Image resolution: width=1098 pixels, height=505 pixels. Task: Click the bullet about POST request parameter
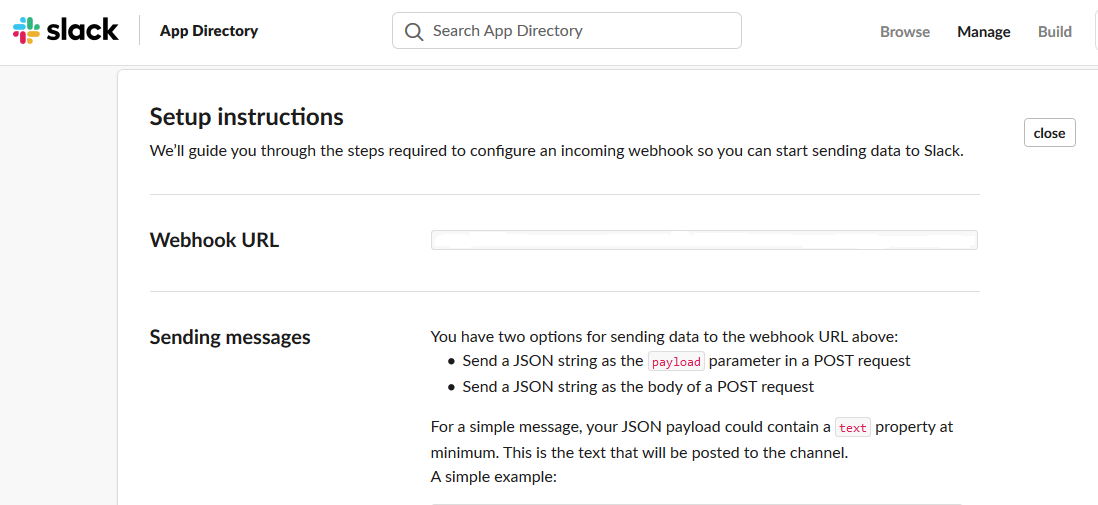coord(686,360)
